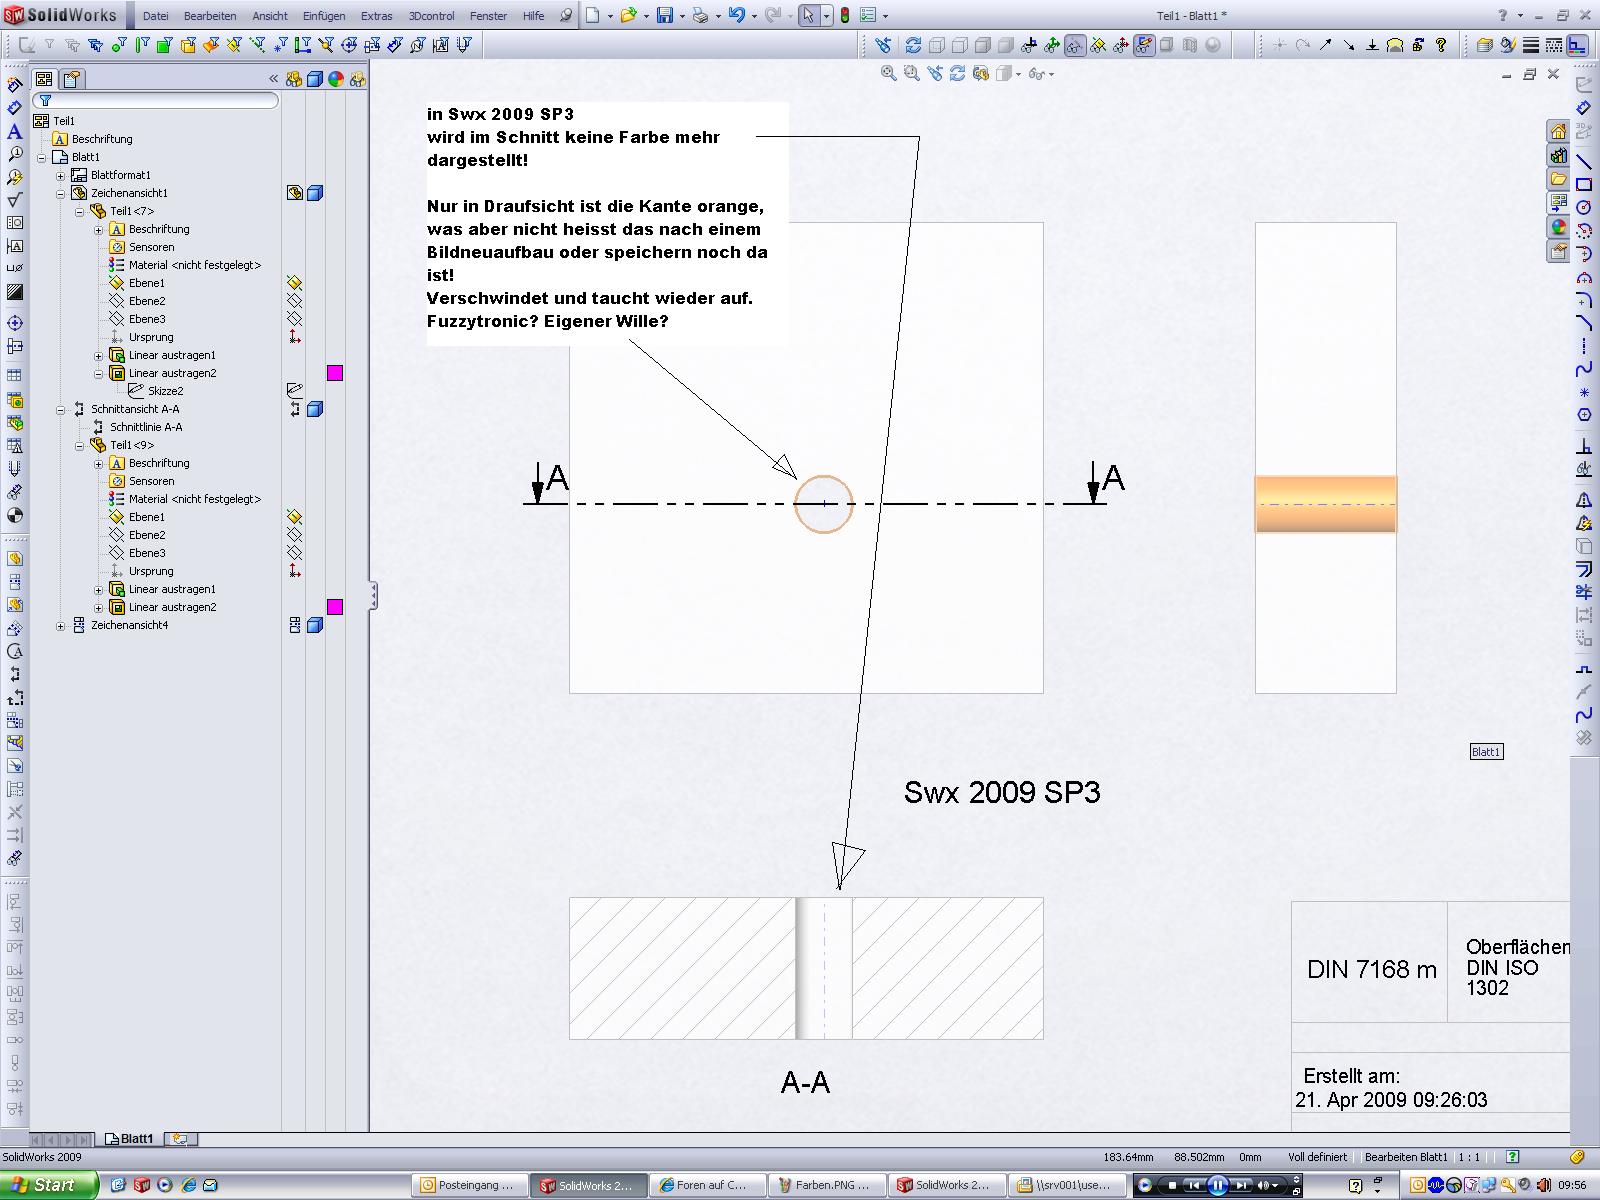Click the Line Style dashed lines icon
Viewport: 1600px width, 1200px height.
[1554, 45]
